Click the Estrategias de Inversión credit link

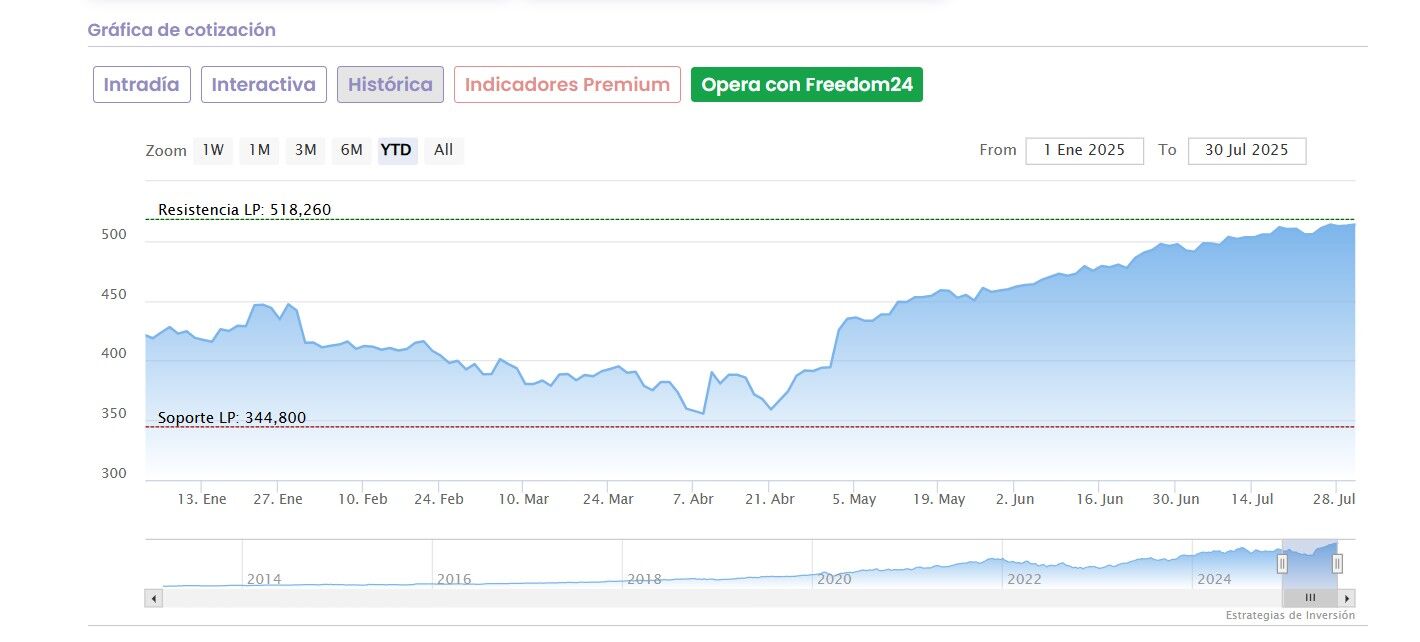(x=1290, y=616)
